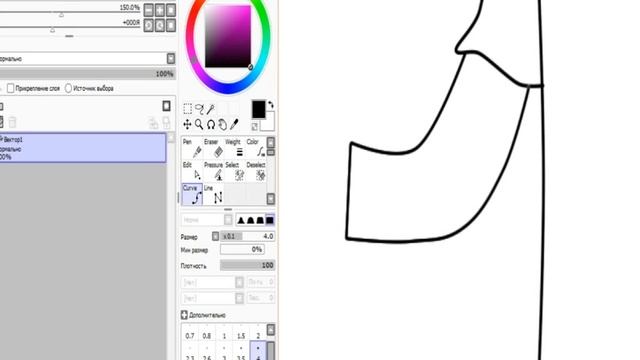Select the Hand pan tool
Image resolution: width=640 pixels, height=360 pixels.
222,124
